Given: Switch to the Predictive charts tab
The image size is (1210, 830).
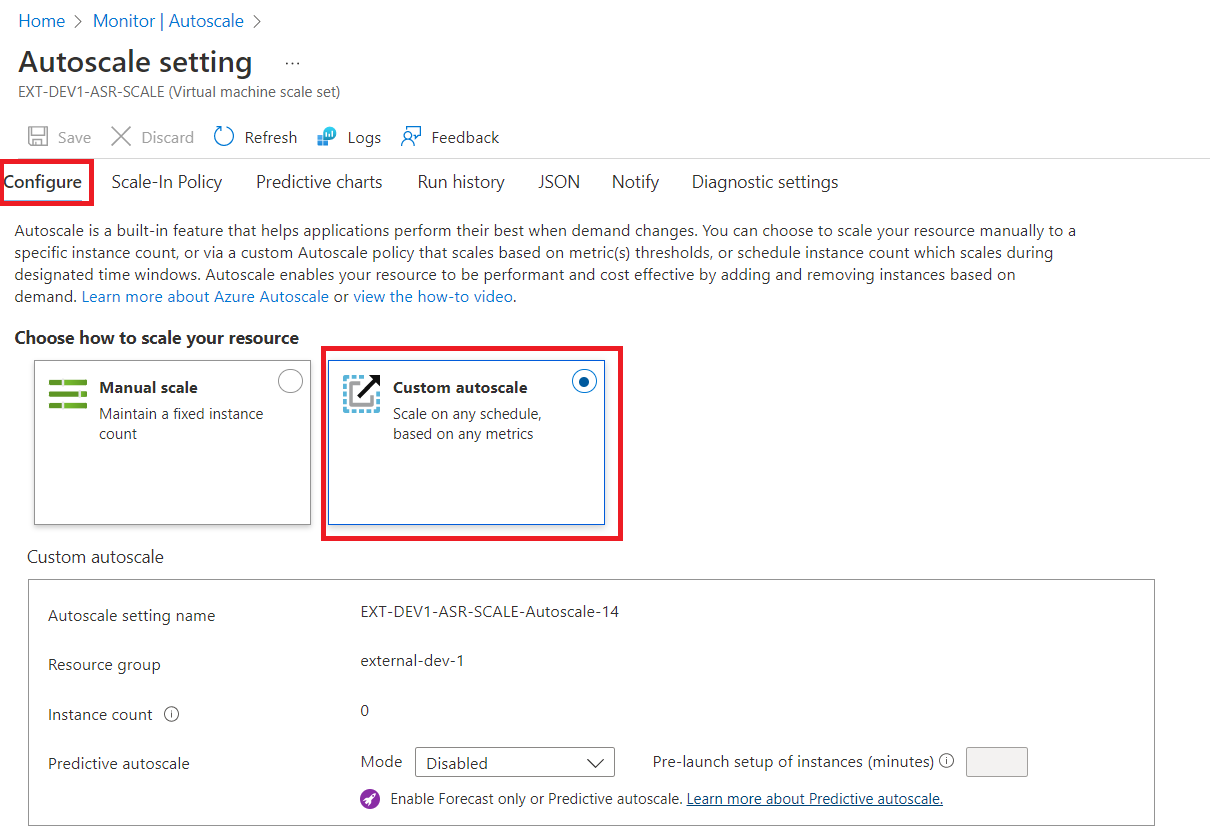Looking at the screenshot, I should (319, 182).
